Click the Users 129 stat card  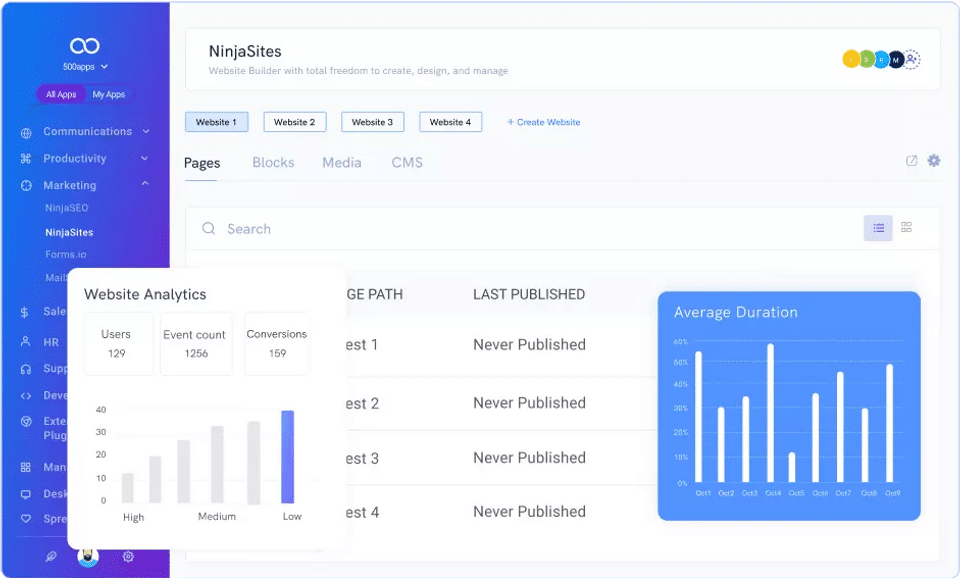(x=119, y=343)
